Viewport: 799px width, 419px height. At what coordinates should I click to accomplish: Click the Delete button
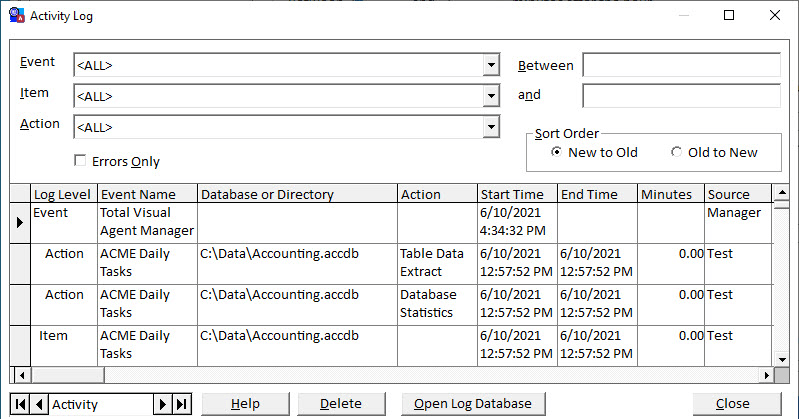[x=341, y=404]
